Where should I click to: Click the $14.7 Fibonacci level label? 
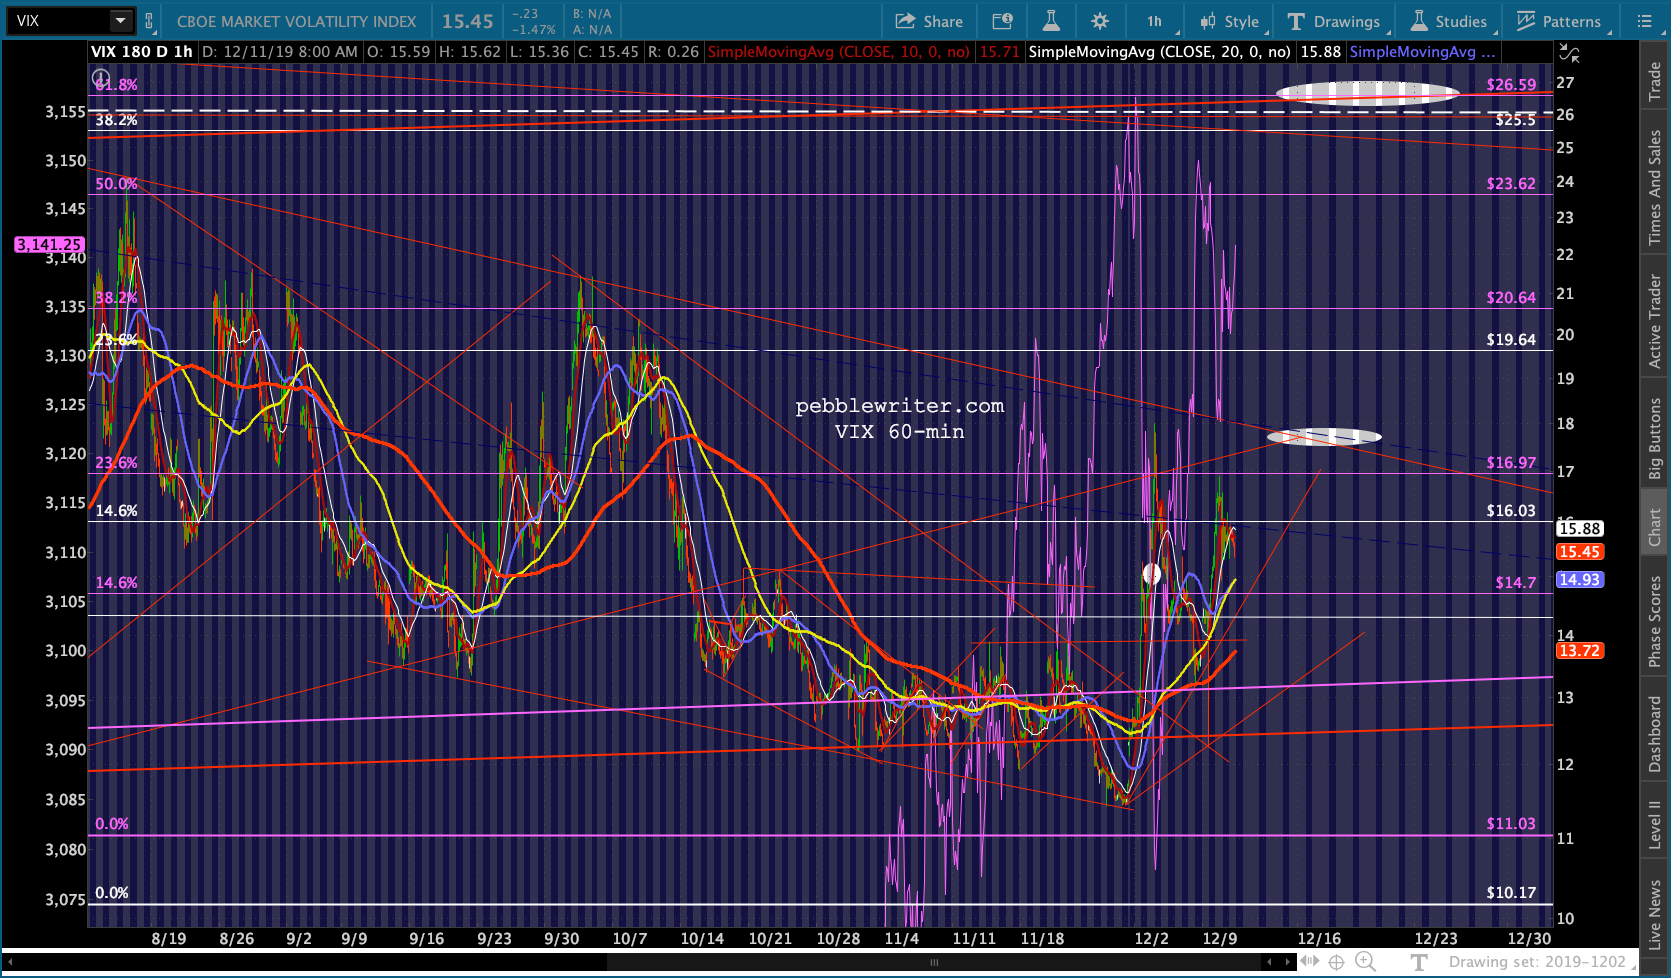1516,583
